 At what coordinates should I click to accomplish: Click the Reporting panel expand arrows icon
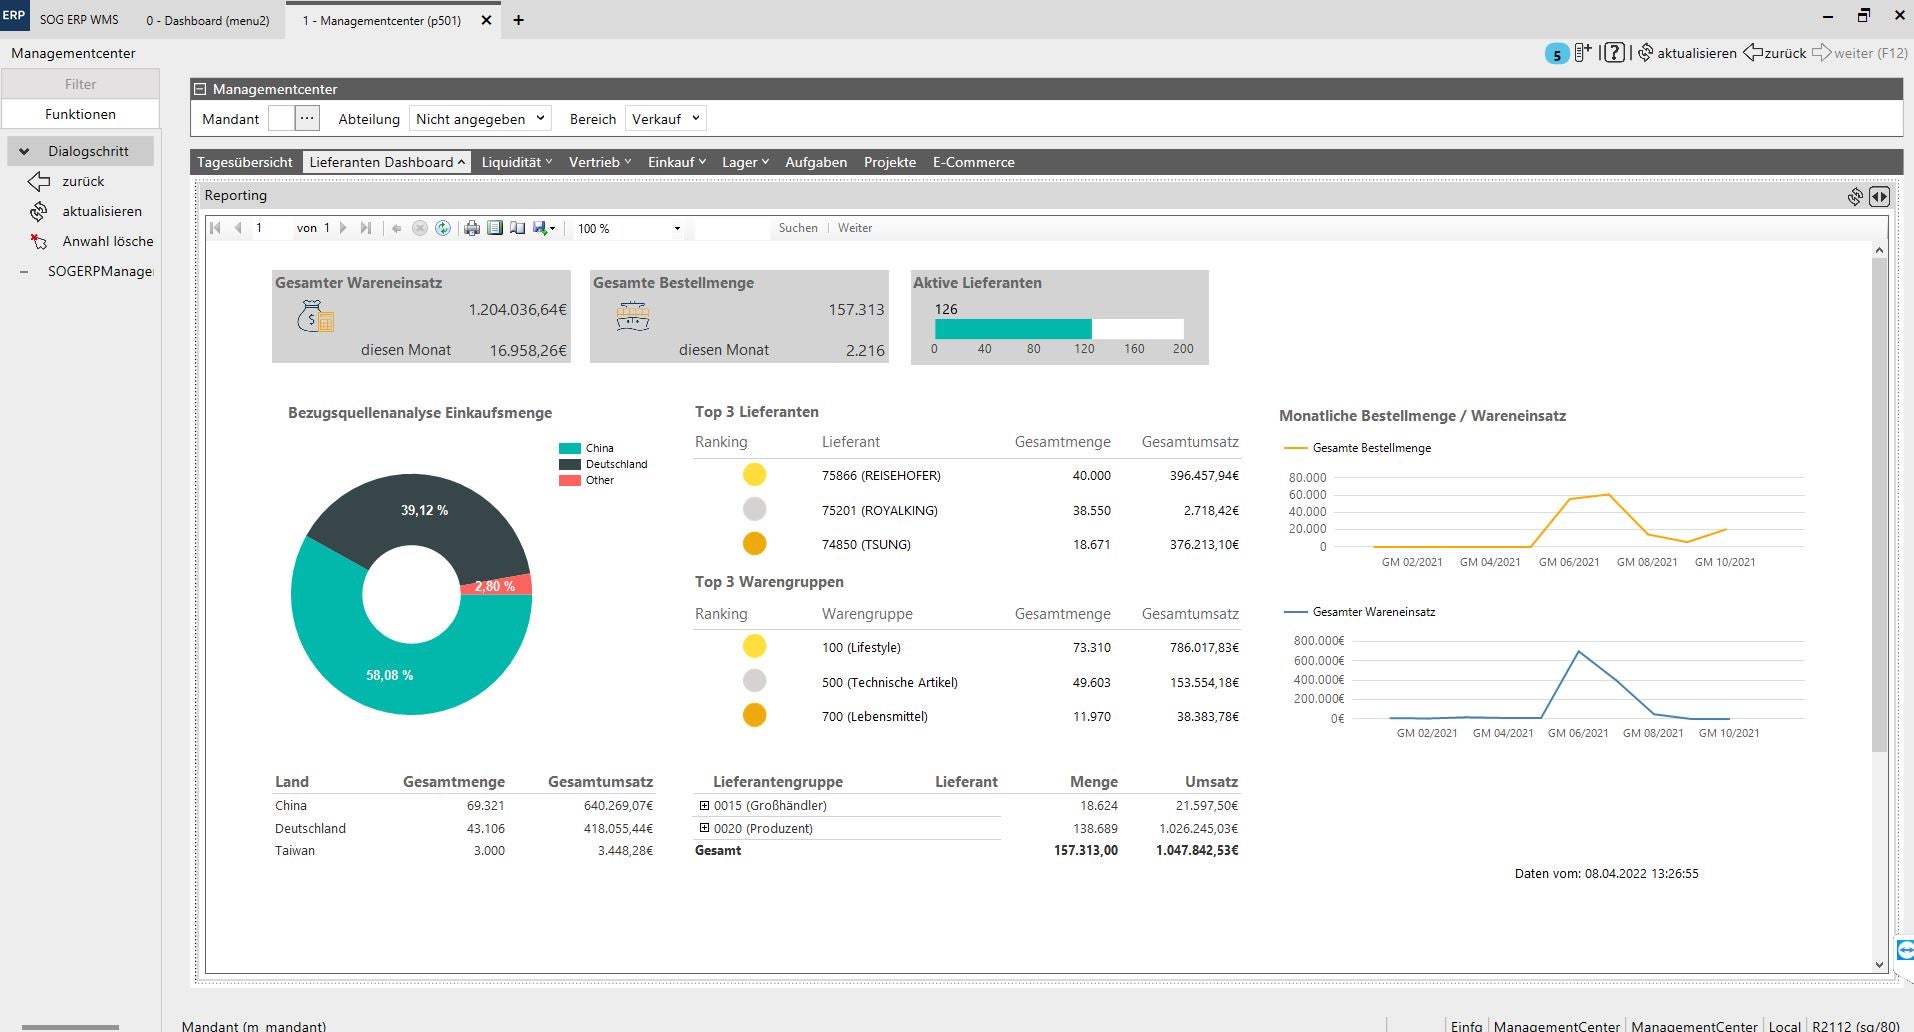point(1879,197)
